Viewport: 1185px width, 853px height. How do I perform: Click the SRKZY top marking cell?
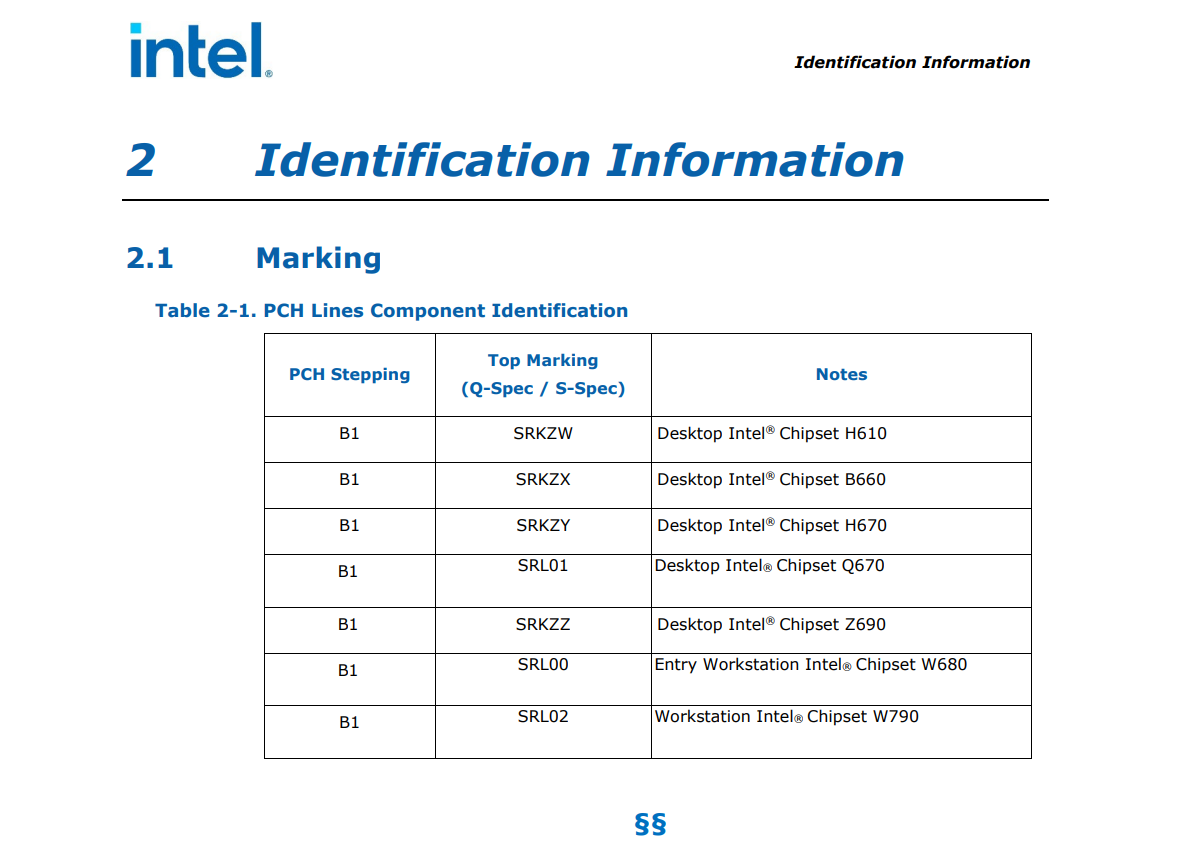[543, 526]
